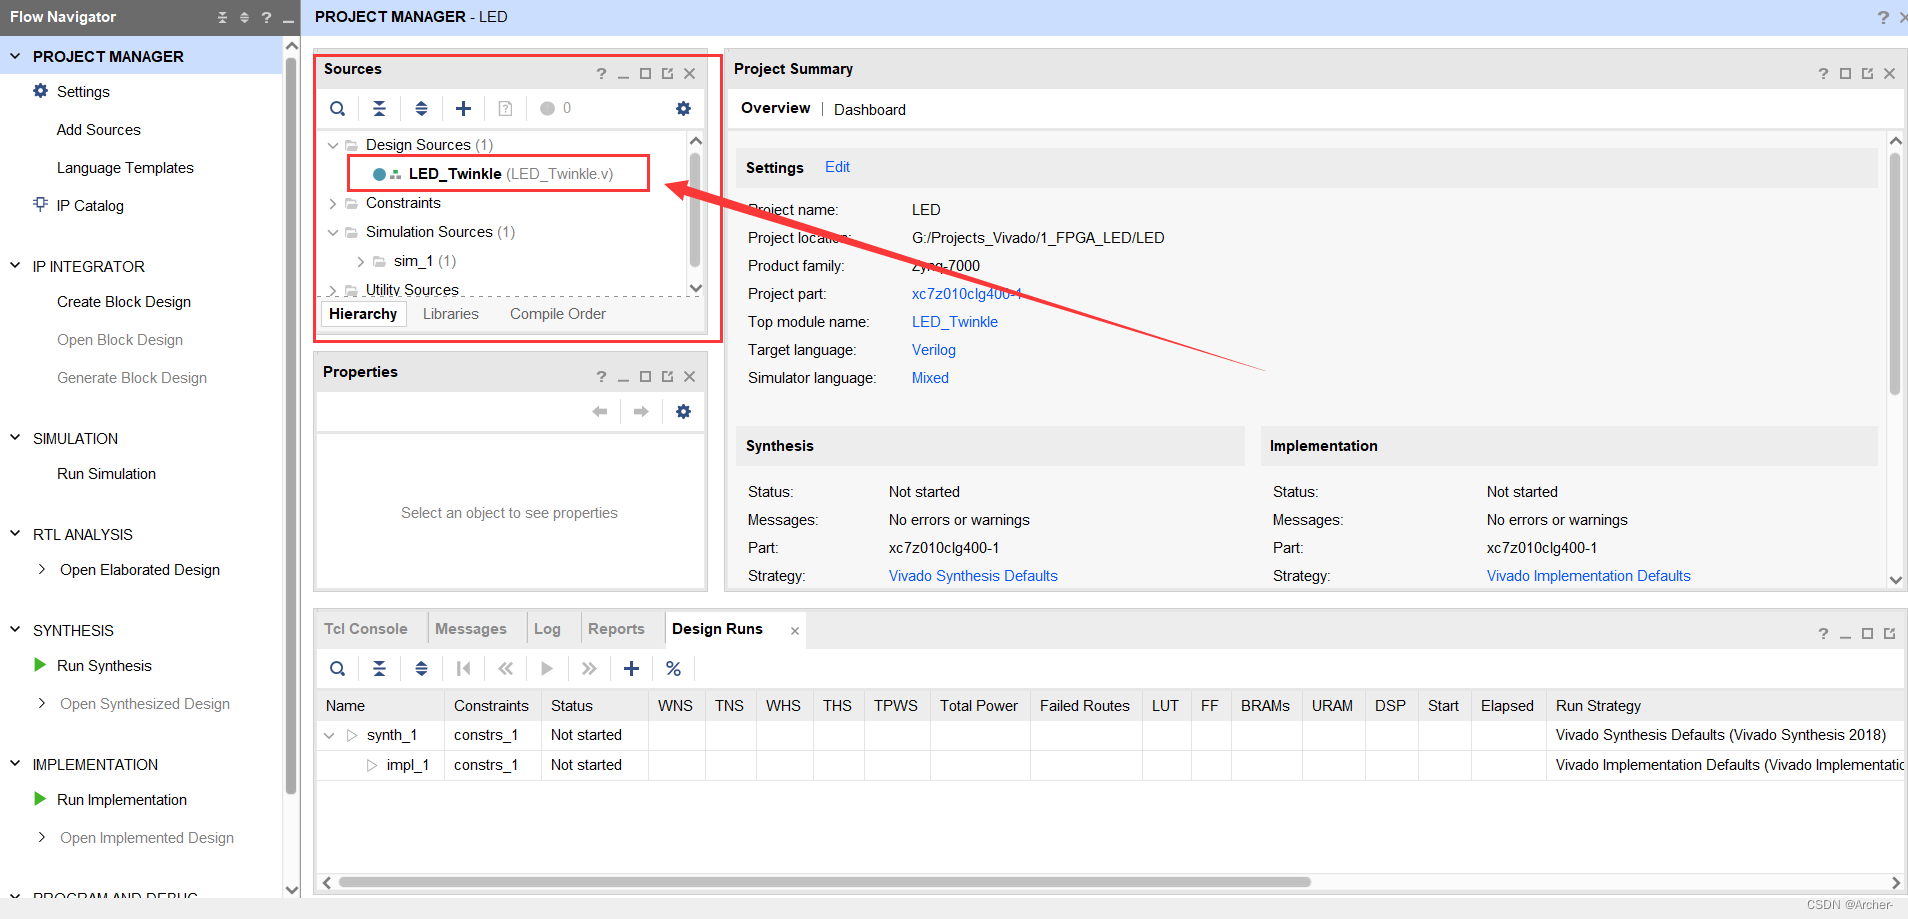Click previous step icon in Design Runs
The image size is (1908, 919).
click(x=505, y=668)
